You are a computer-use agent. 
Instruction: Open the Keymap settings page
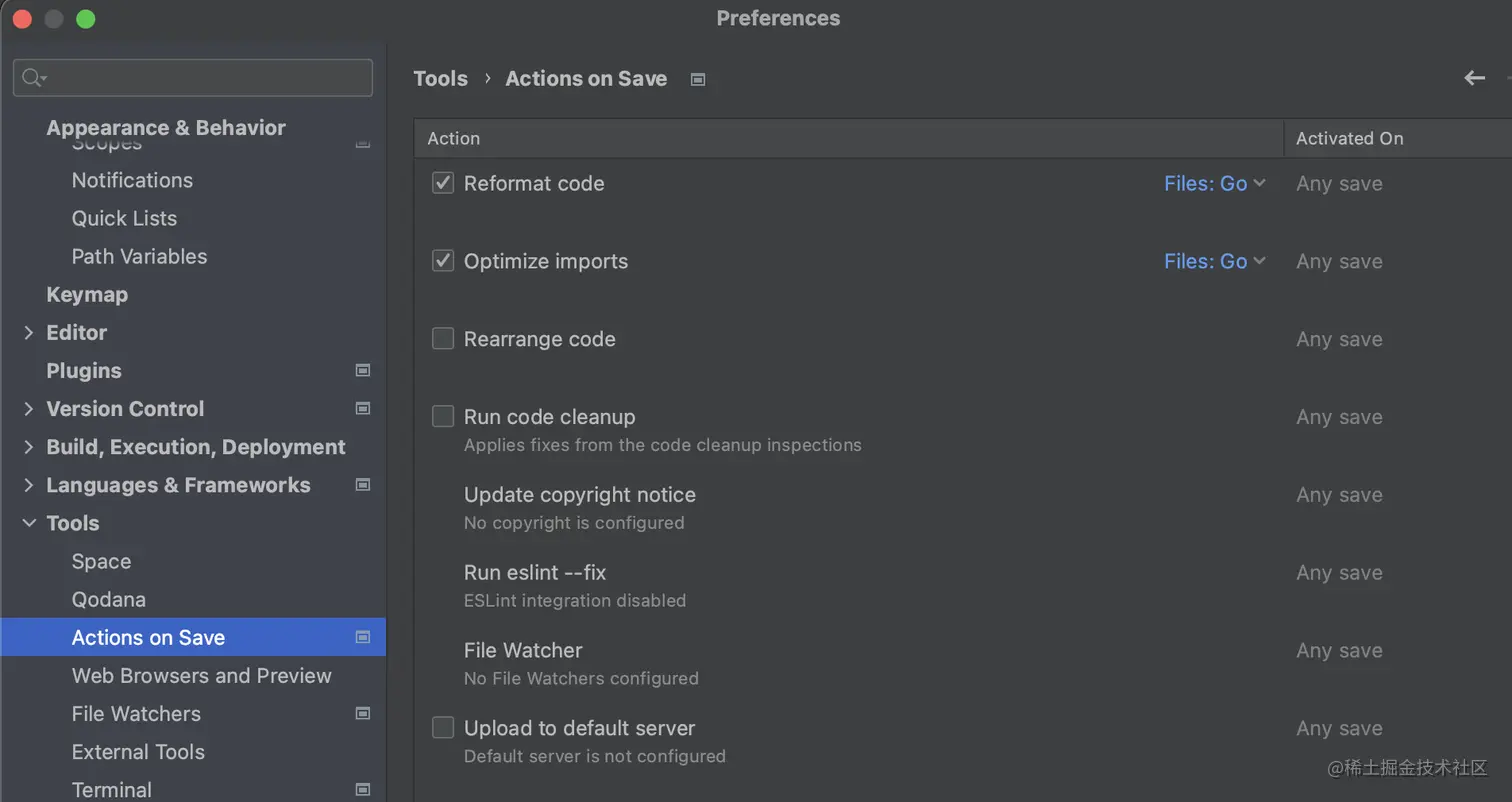pos(87,294)
